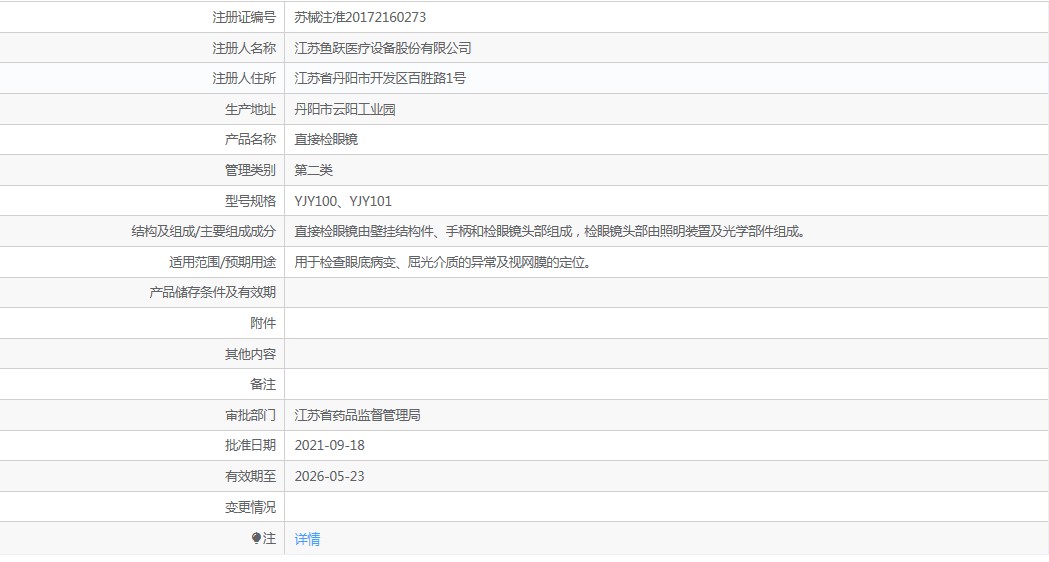Screen dimensions: 1049x562
Task: Click the 注册人住所 label
Action: coord(244,78)
